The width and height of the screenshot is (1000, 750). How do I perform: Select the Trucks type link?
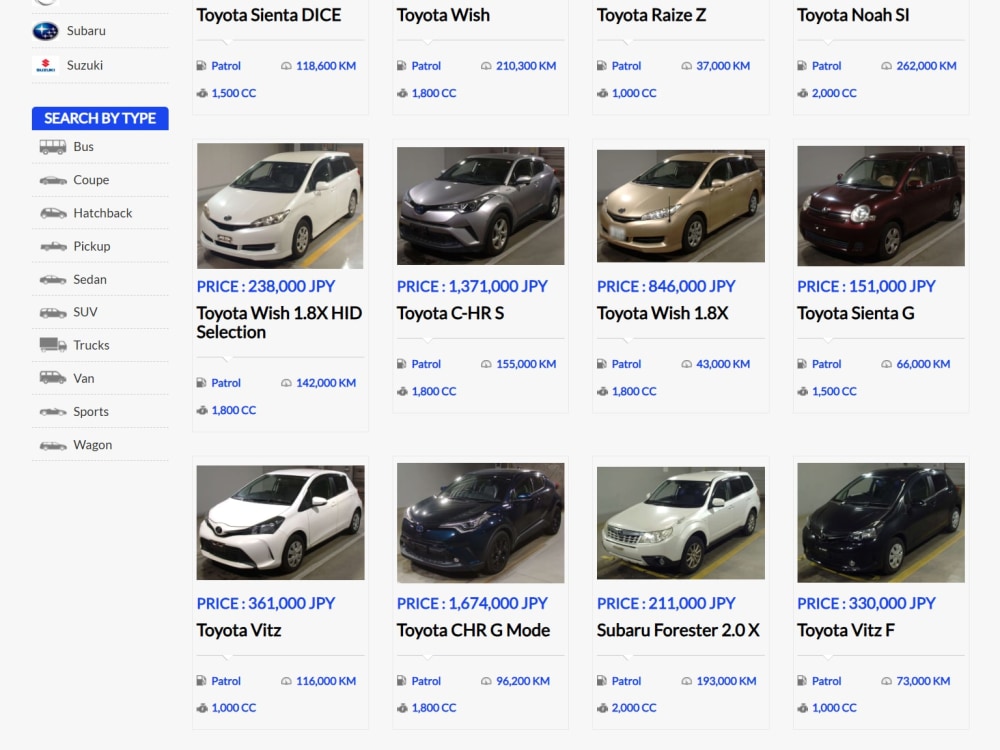point(91,345)
